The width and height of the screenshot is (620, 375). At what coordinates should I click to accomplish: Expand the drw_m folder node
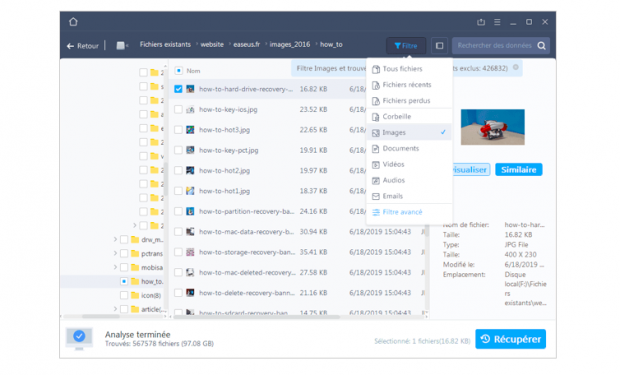[115, 239]
